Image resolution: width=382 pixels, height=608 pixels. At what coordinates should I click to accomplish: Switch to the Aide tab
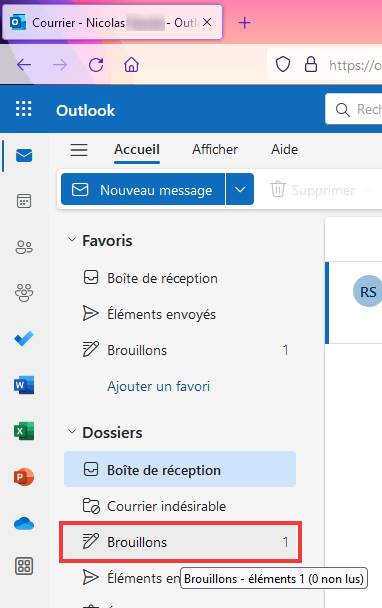[285, 150]
